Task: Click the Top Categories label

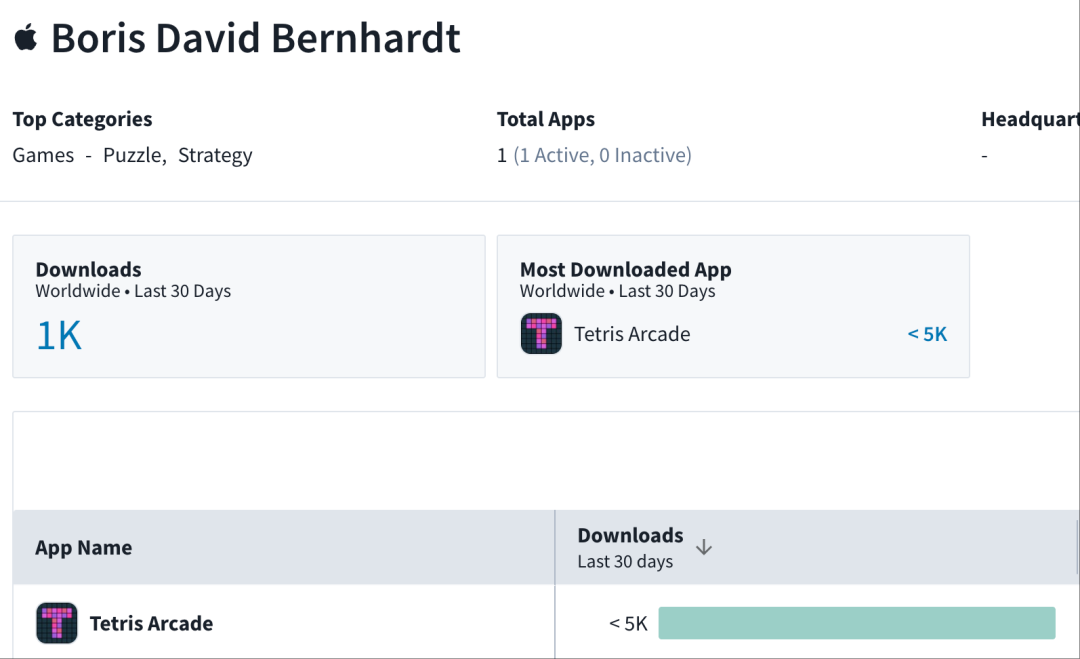Action: [x=82, y=119]
